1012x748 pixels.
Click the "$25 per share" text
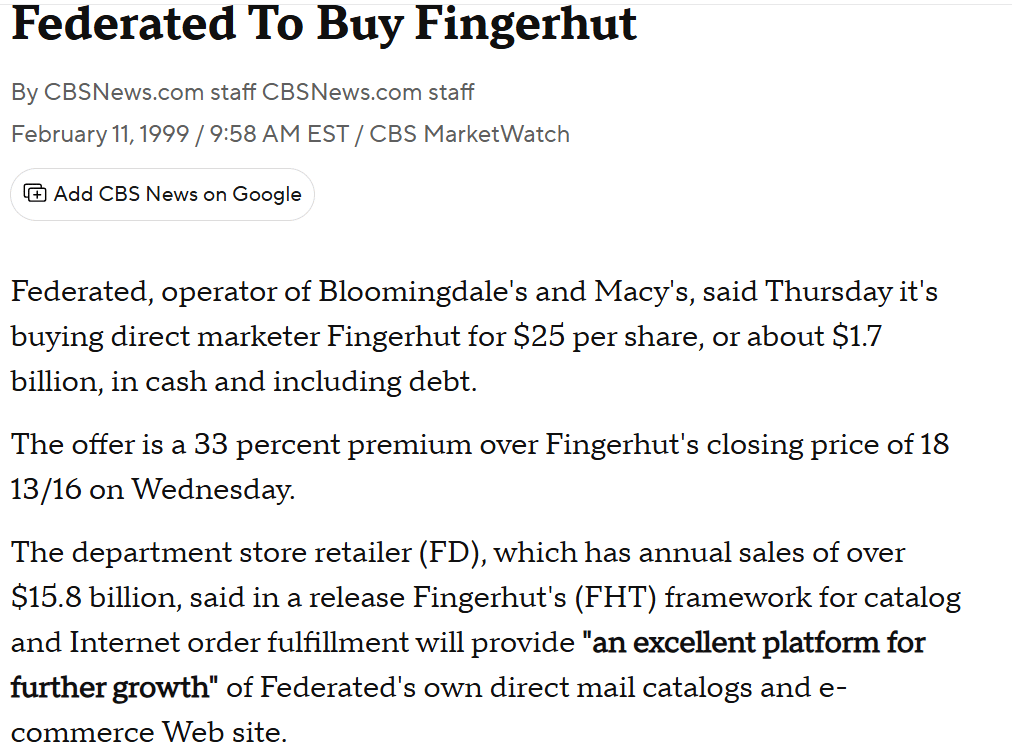[x=586, y=337]
